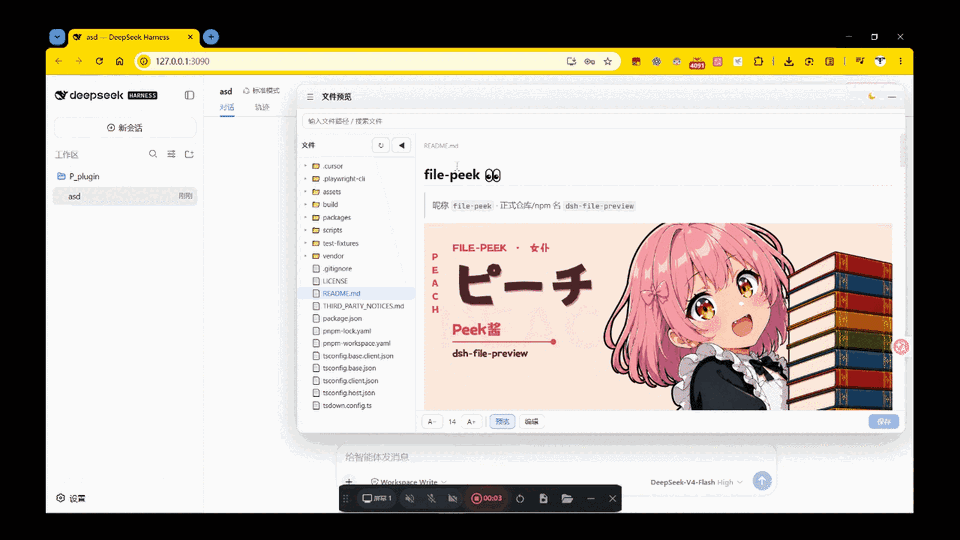The image size is (960, 540).
Task: Refresh the file tree list
Action: pyautogui.click(x=381, y=145)
